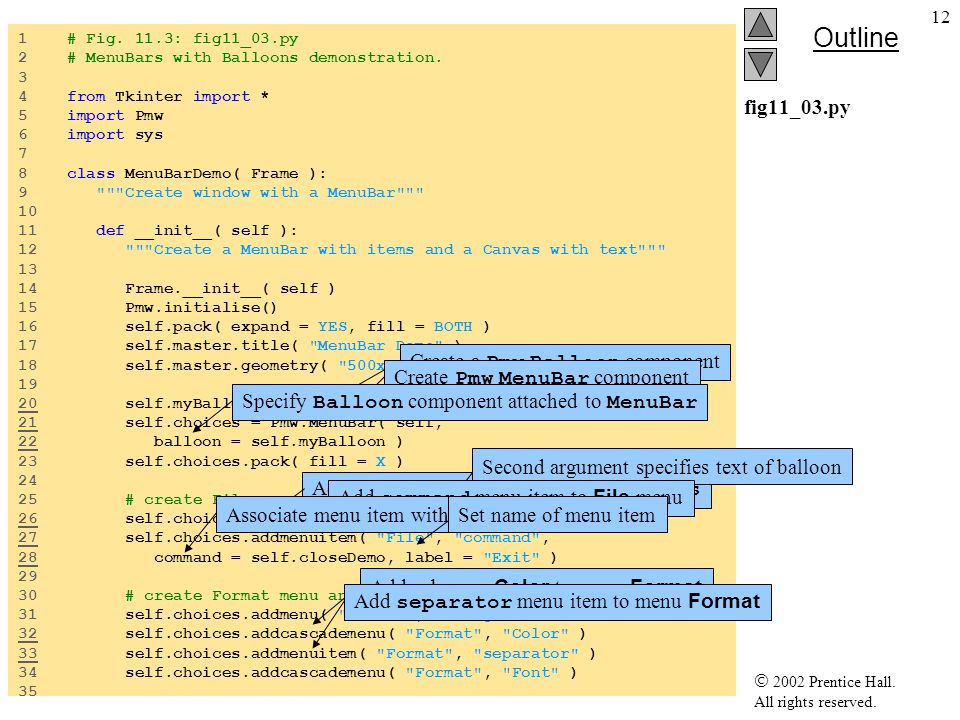Select the line 'from Tkinter import *'
This screenshot has width=960, height=720.
pyautogui.click(x=168, y=96)
